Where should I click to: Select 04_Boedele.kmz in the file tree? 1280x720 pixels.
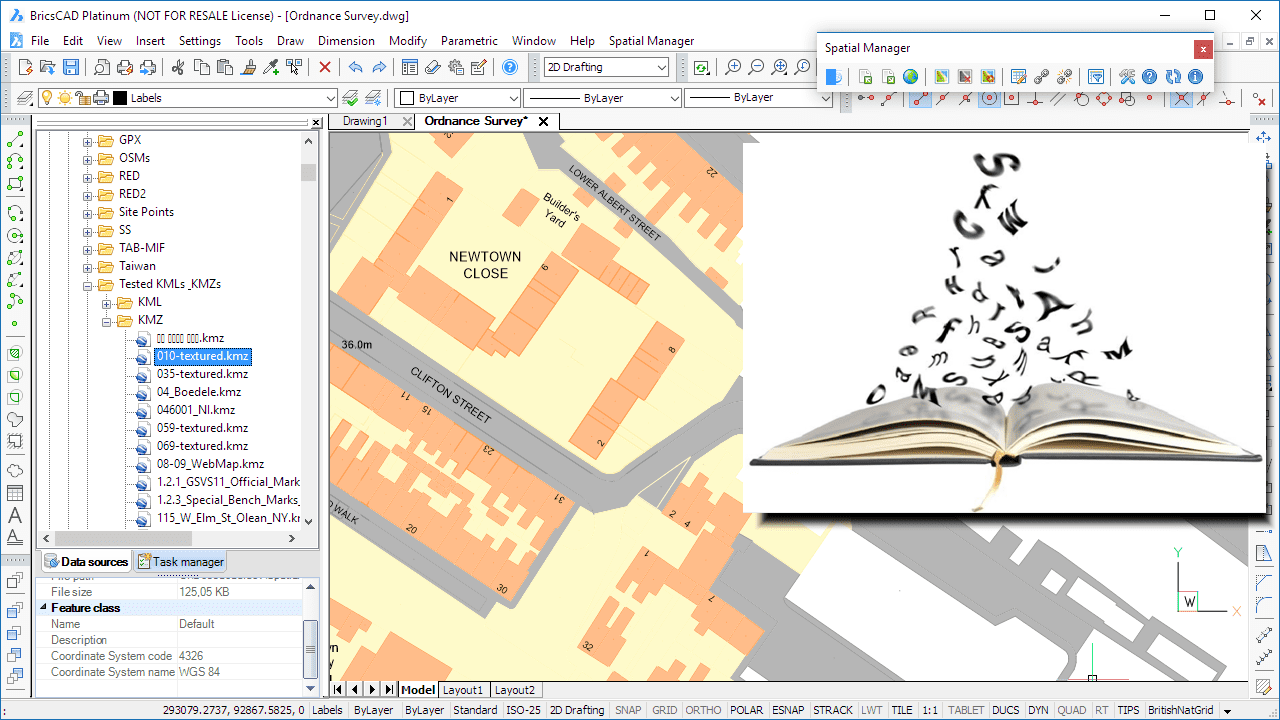(x=199, y=392)
